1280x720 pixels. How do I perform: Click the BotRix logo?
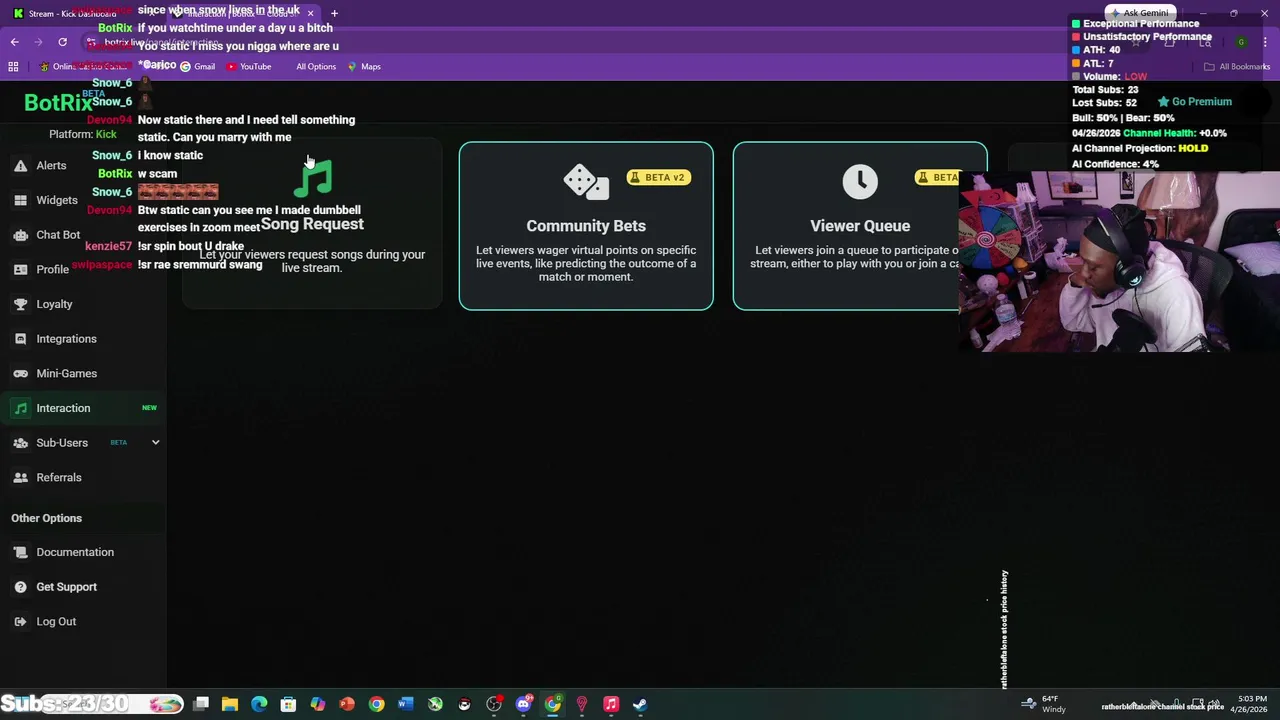click(x=58, y=103)
